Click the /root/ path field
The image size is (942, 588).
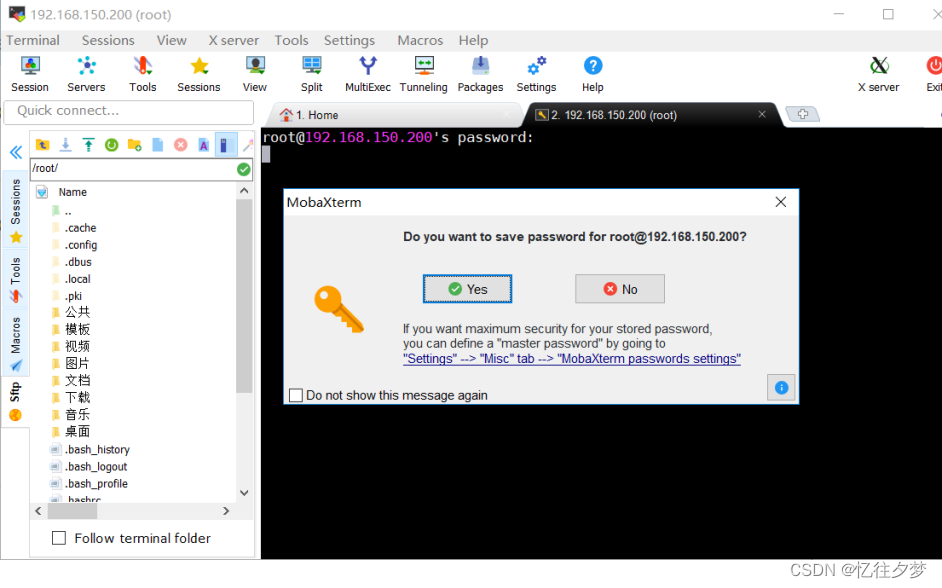point(133,169)
